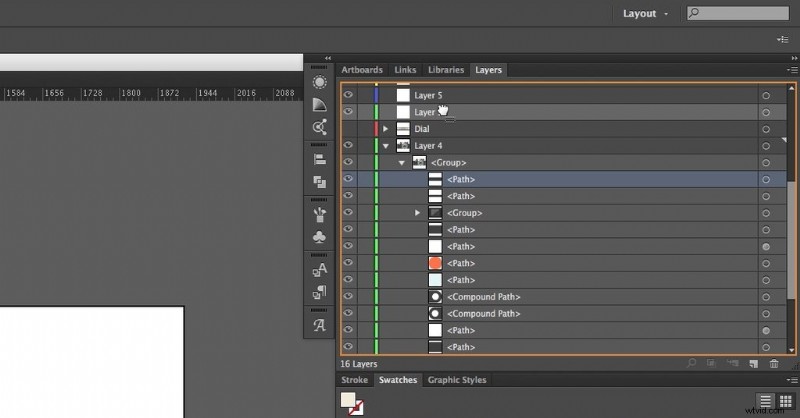Click the Locate Object magnifier icon

691,363
